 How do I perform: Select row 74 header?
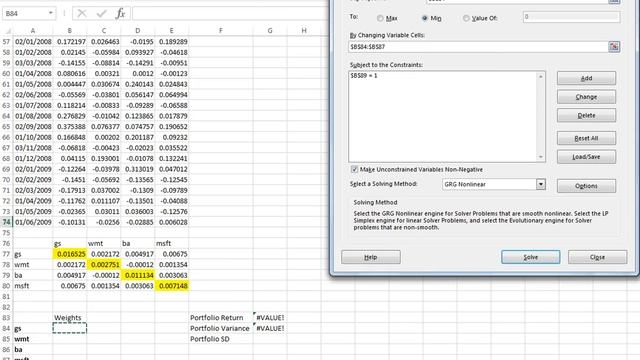pyautogui.click(x=7, y=222)
